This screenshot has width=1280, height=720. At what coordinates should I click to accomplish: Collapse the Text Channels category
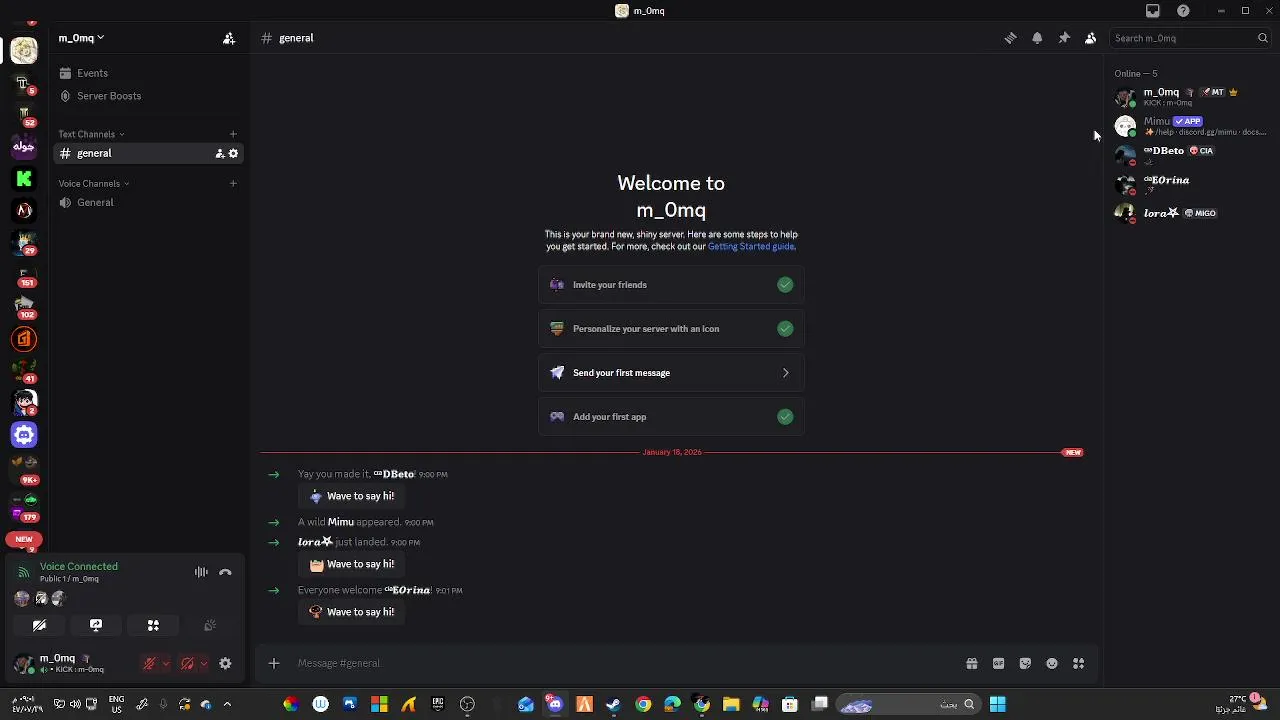click(x=91, y=134)
